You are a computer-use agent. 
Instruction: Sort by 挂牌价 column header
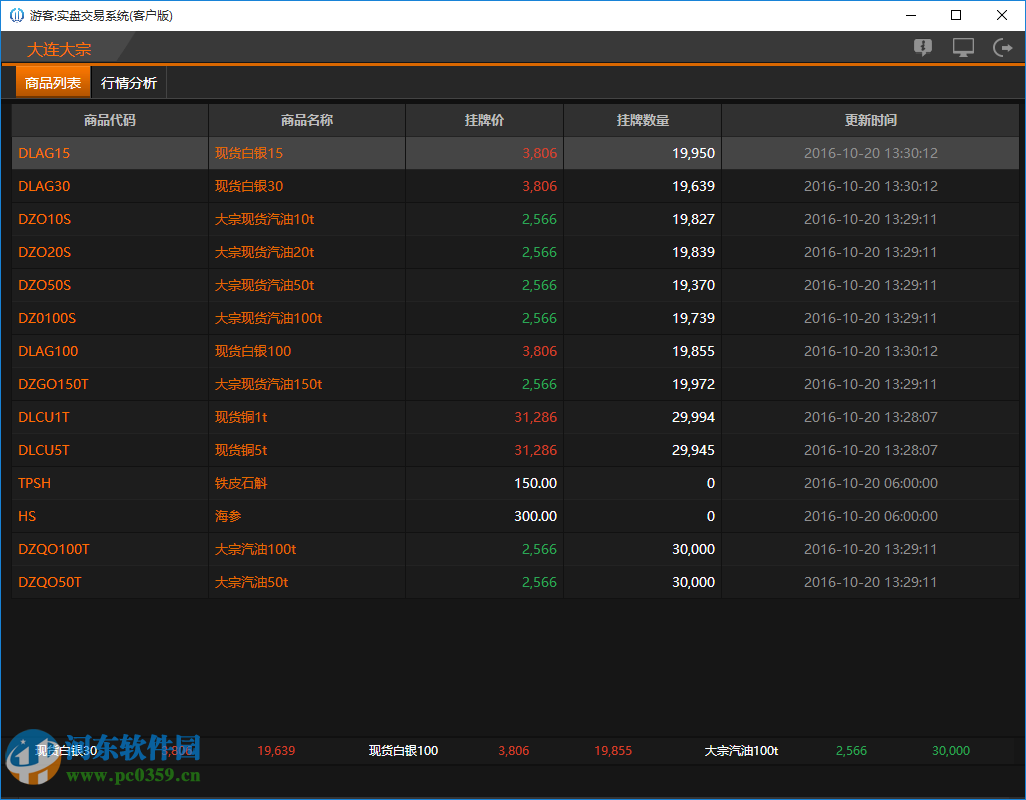(484, 120)
